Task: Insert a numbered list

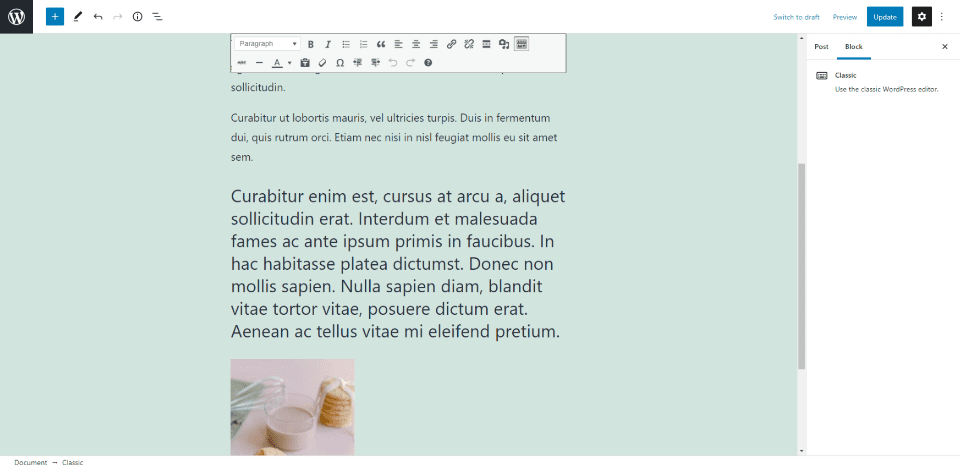Action: [364, 44]
